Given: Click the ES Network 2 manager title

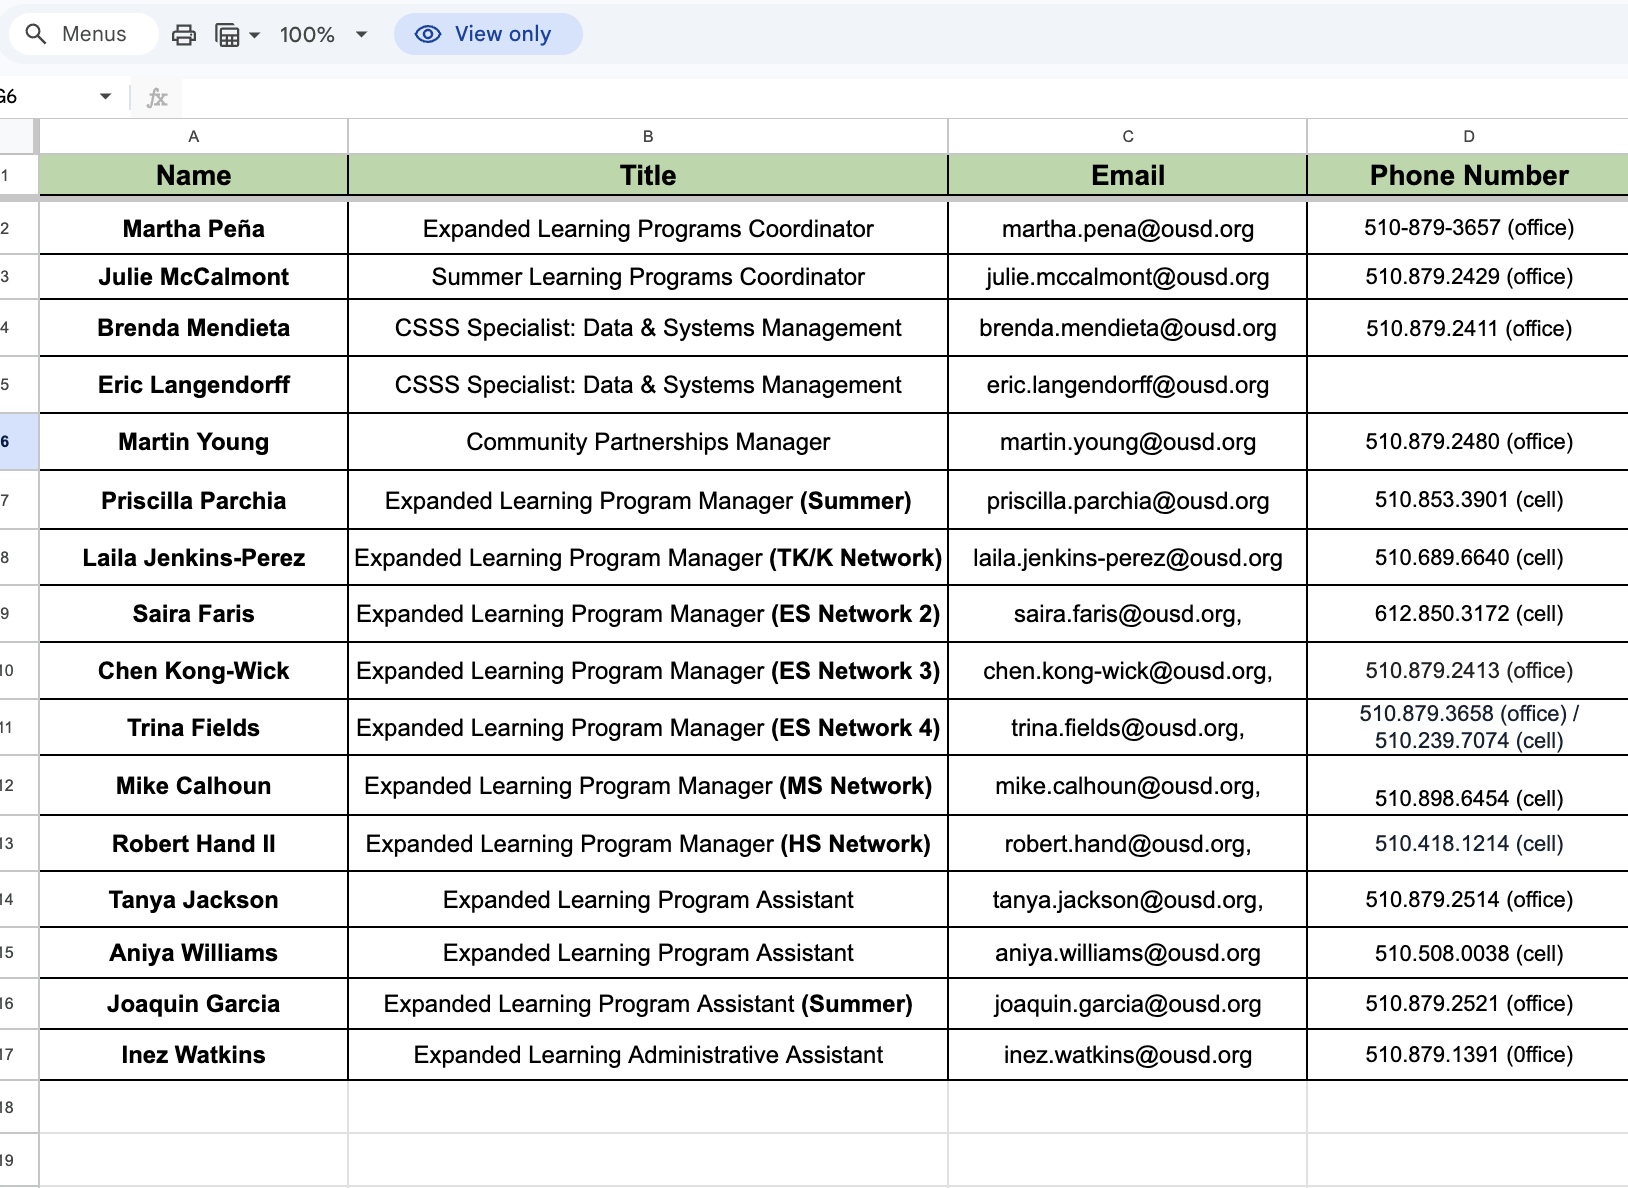Looking at the screenshot, I should [648, 614].
